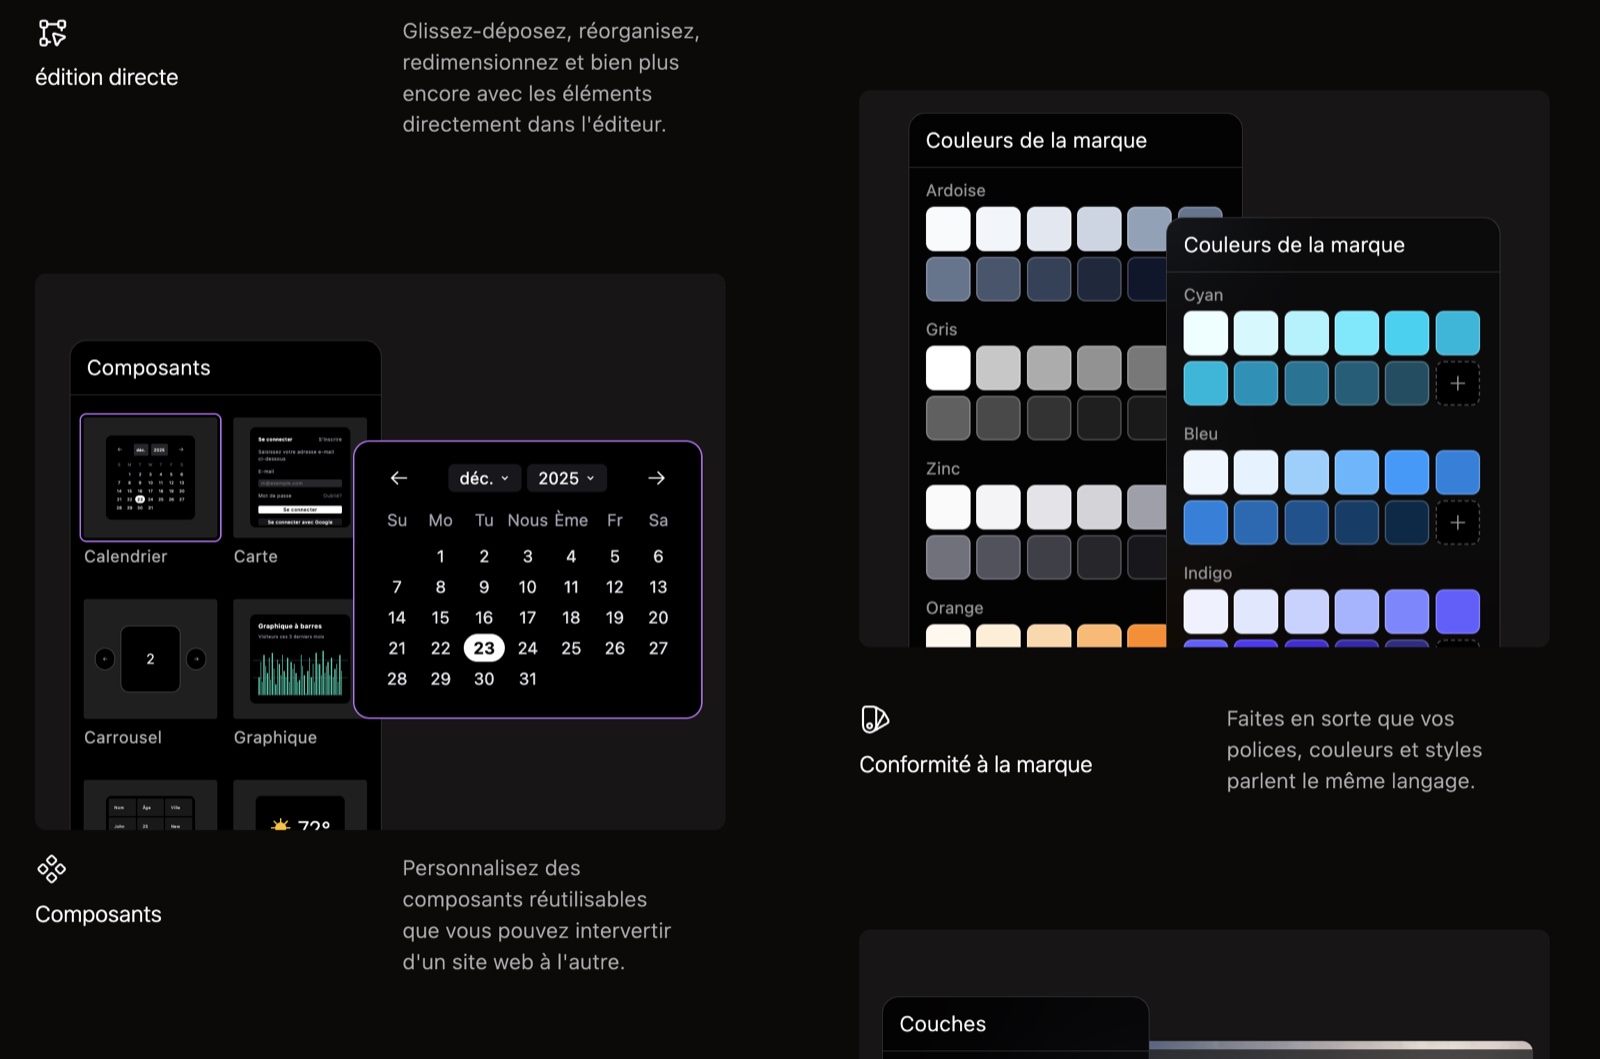1600x1059 pixels.
Task: Select the Carte component thumbnail
Action: [300, 477]
